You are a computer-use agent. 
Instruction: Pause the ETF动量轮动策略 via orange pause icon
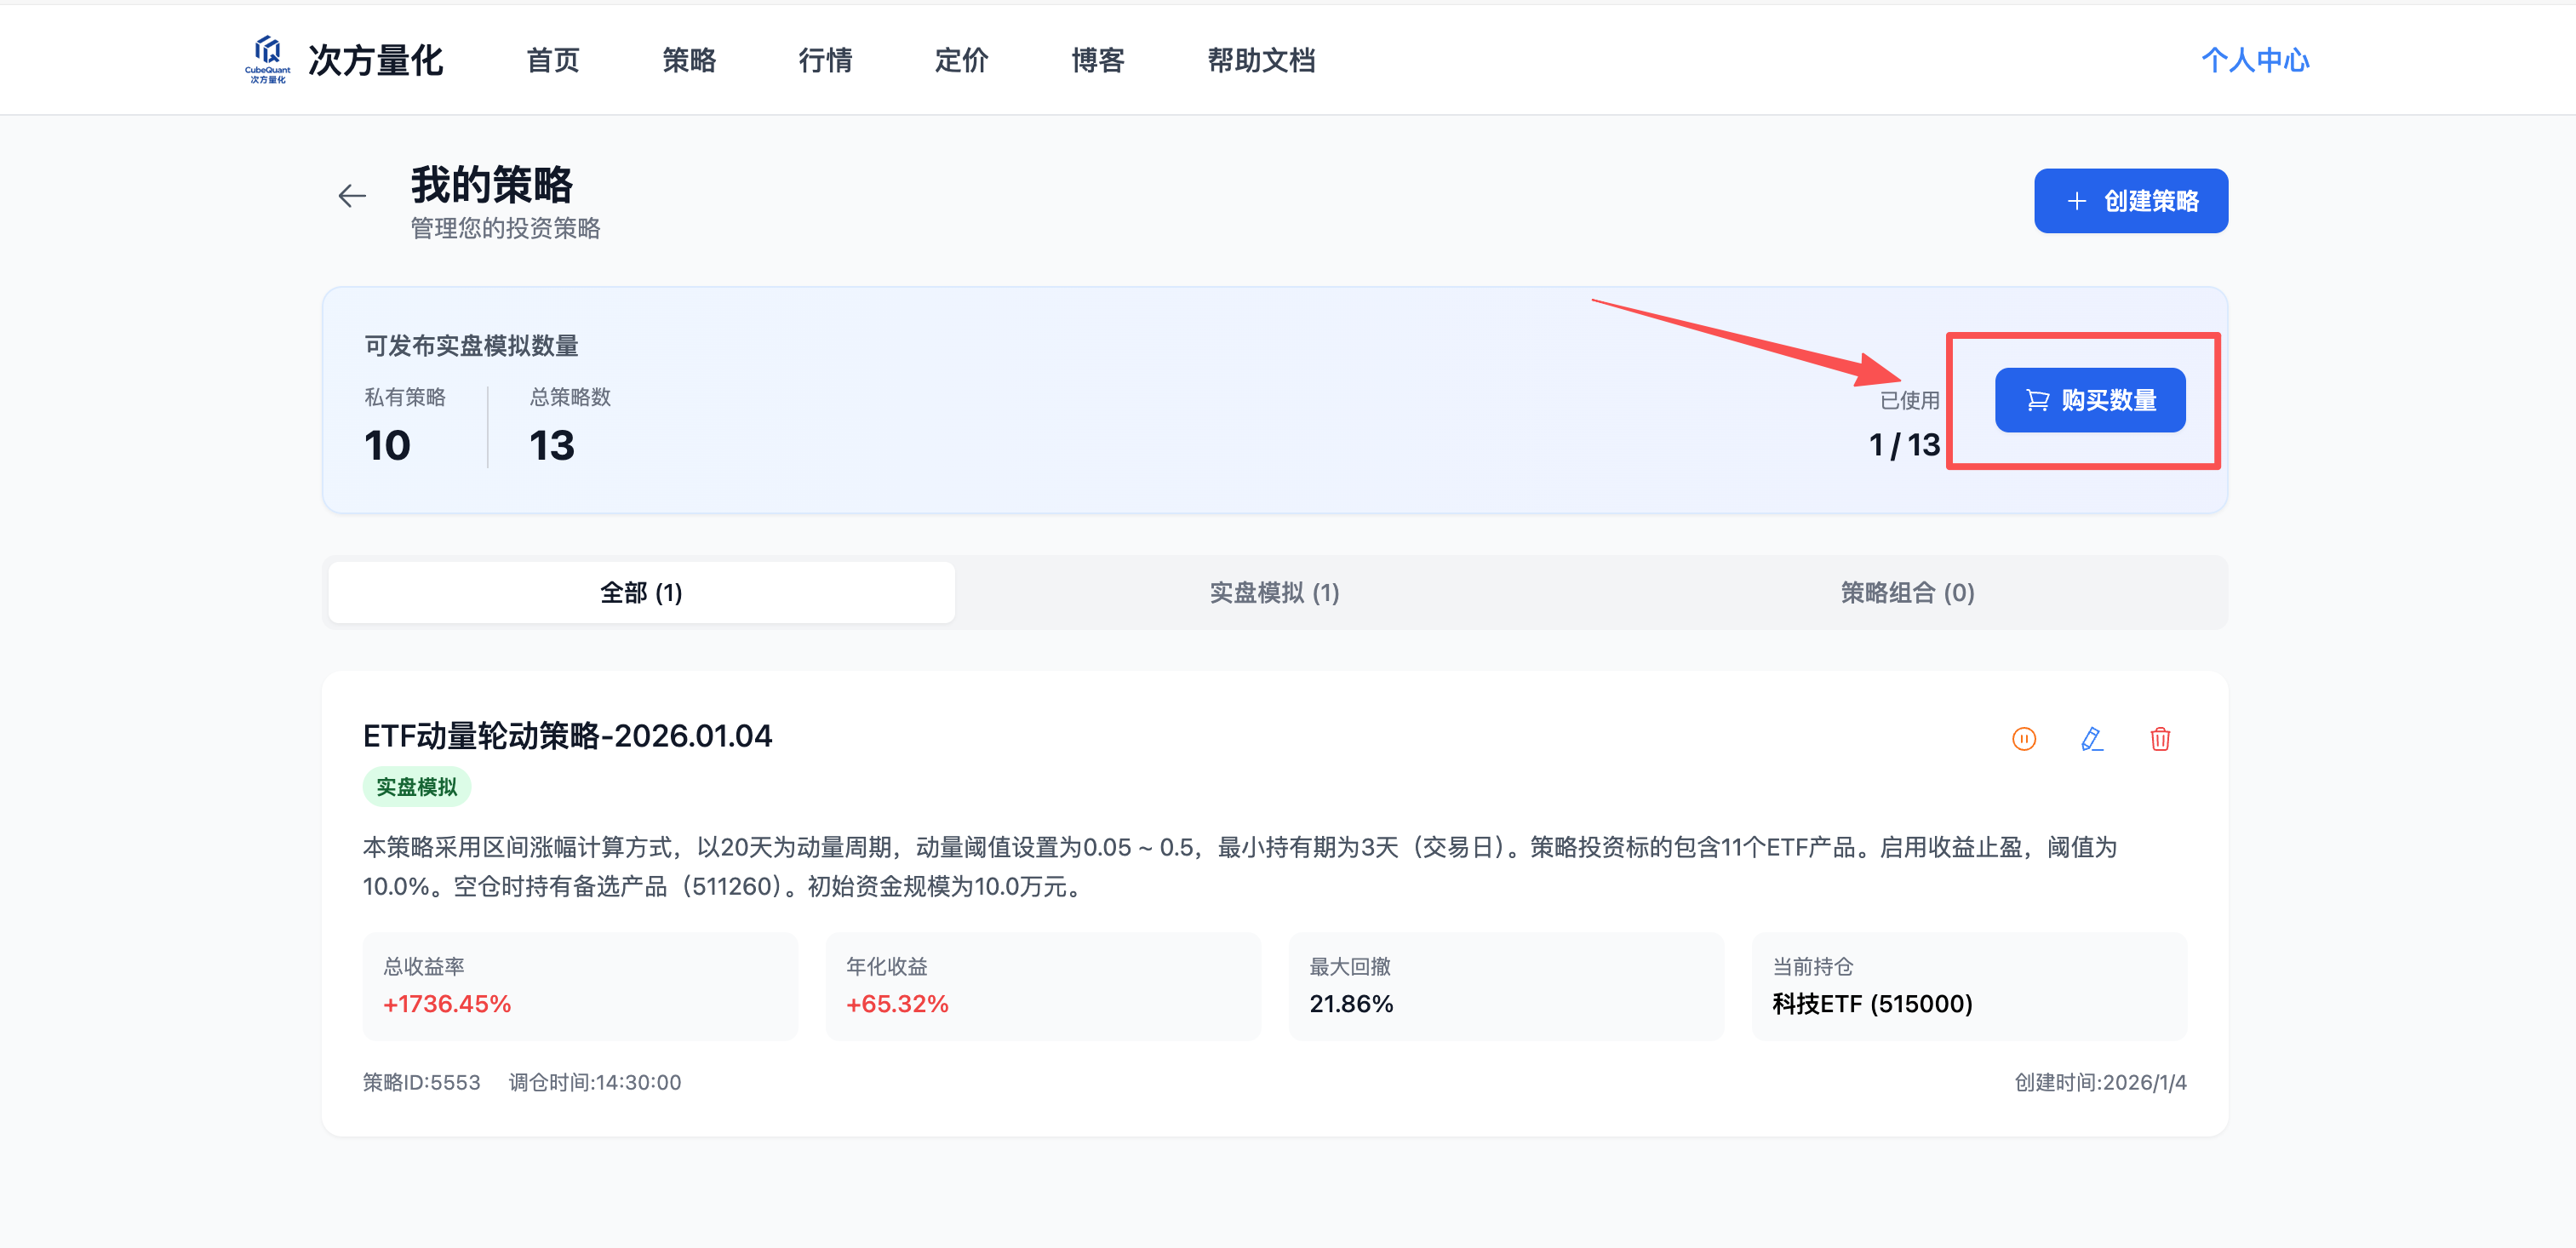(x=2024, y=739)
